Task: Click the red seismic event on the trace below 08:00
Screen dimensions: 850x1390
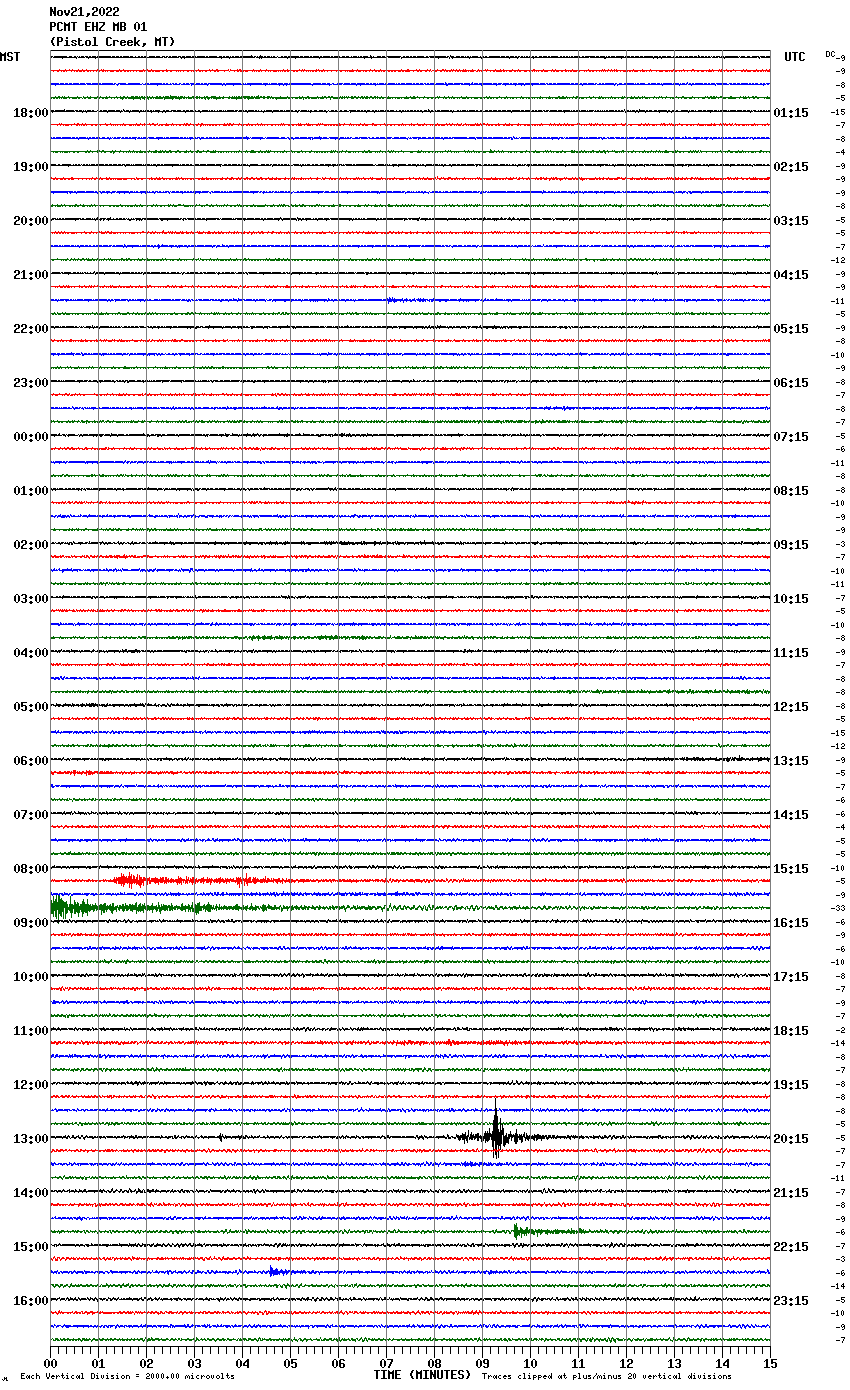Action: 130,880
